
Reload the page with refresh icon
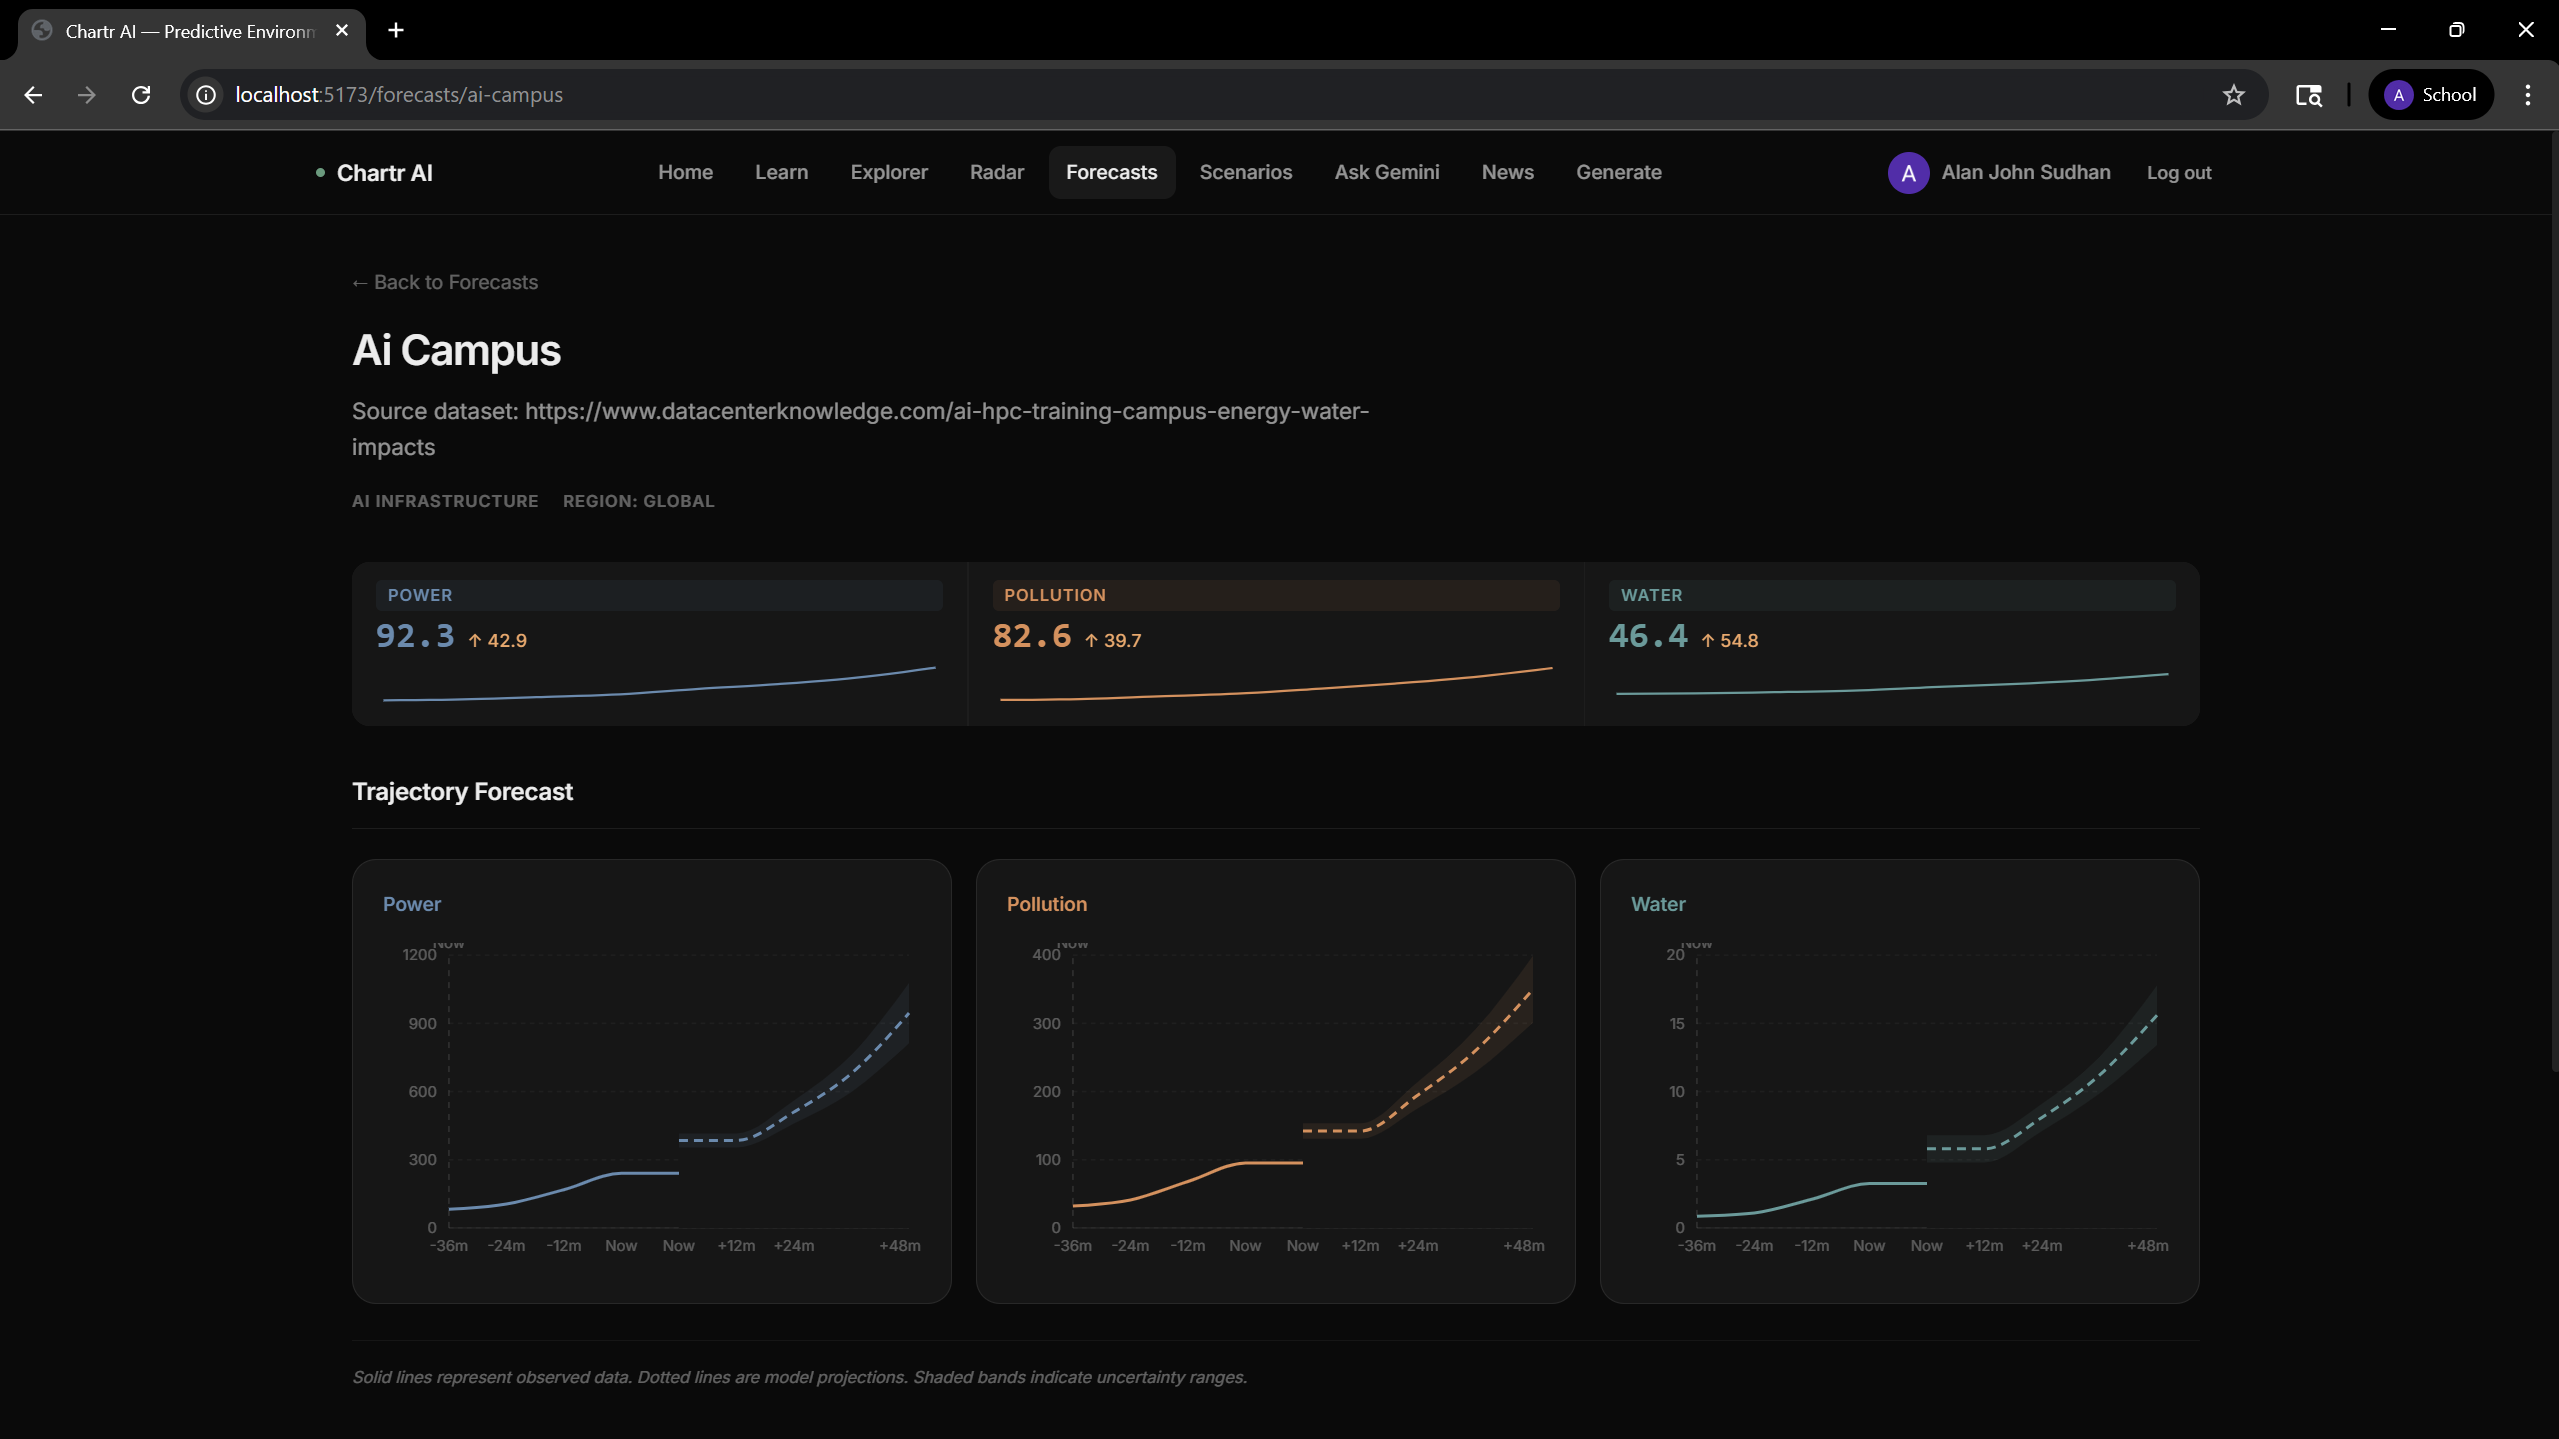pos(141,95)
